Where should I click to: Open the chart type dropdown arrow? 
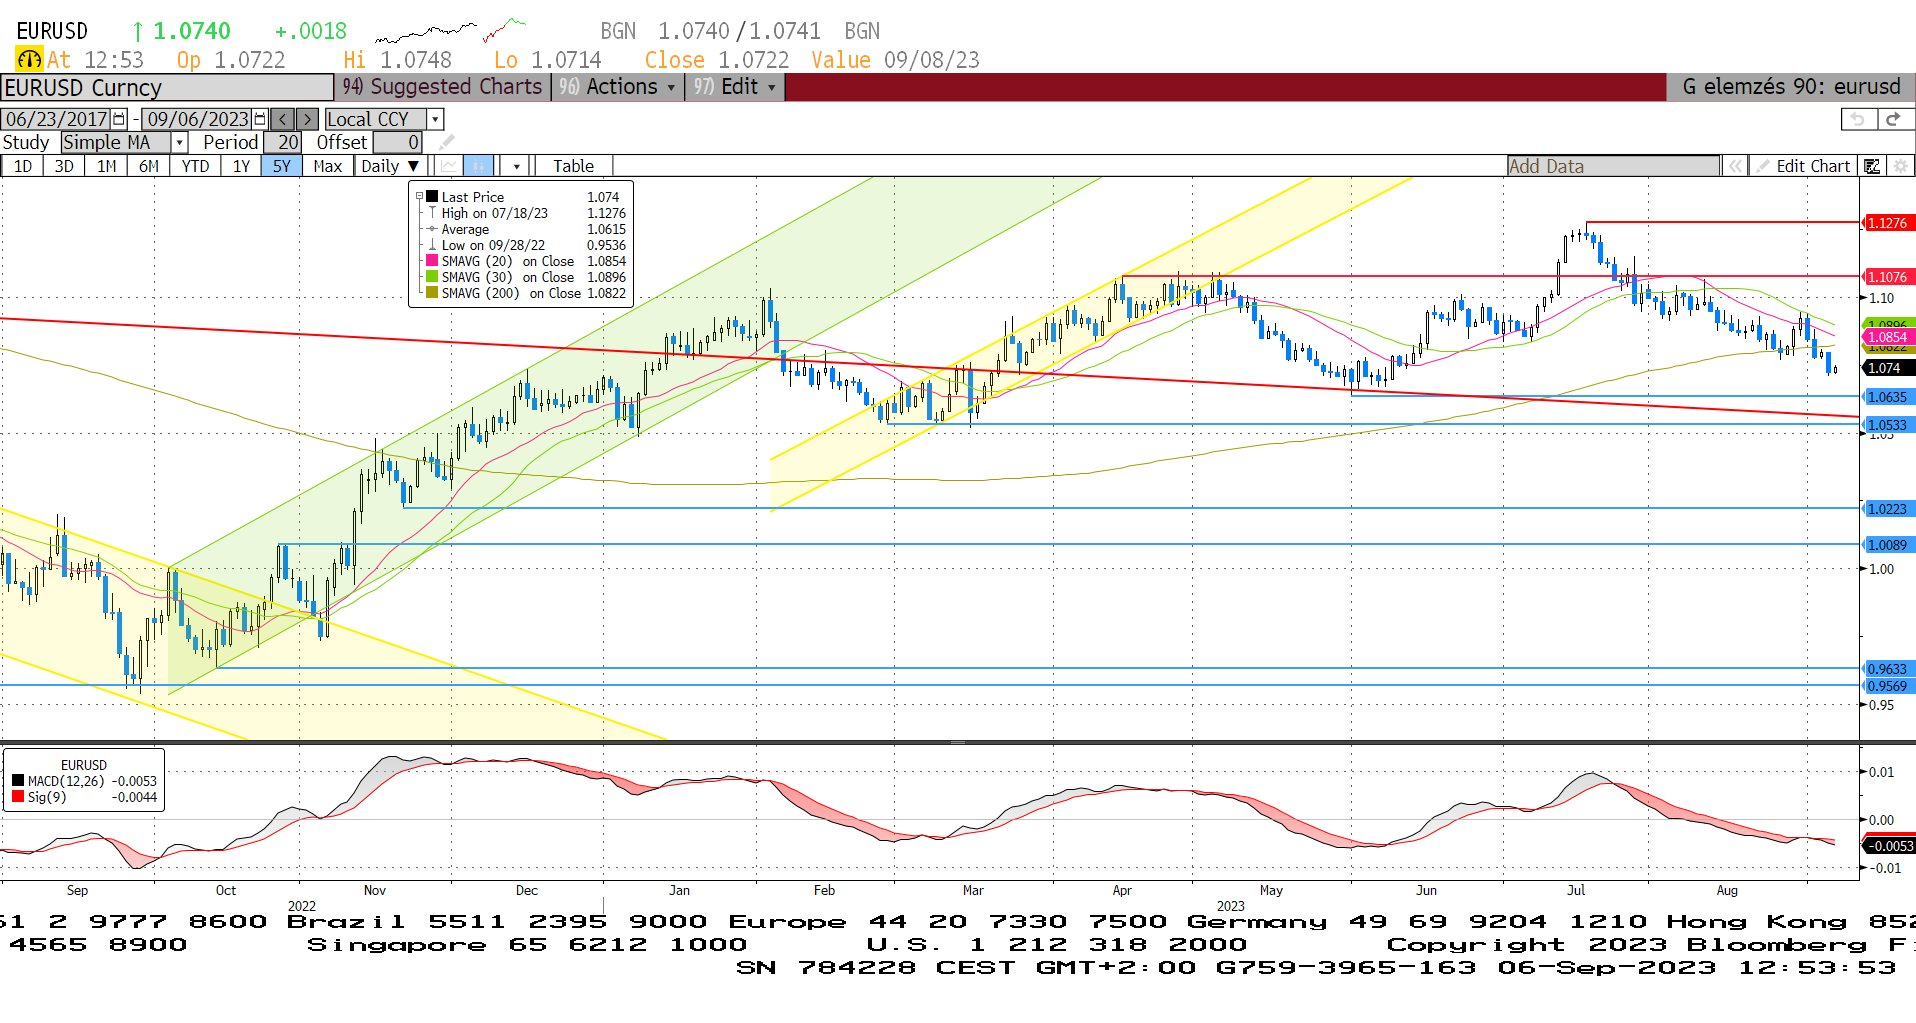pyautogui.click(x=516, y=166)
